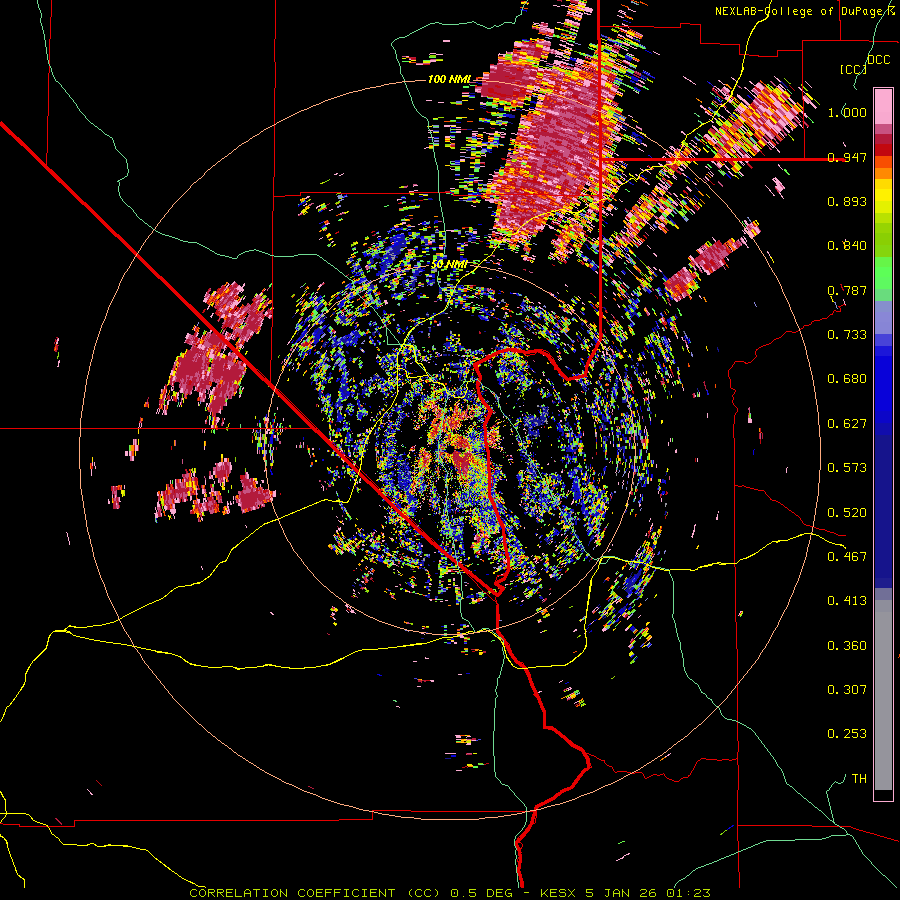The height and width of the screenshot is (900, 900).
Task: Click the 0.733 scale value
Action: (x=847, y=335)
